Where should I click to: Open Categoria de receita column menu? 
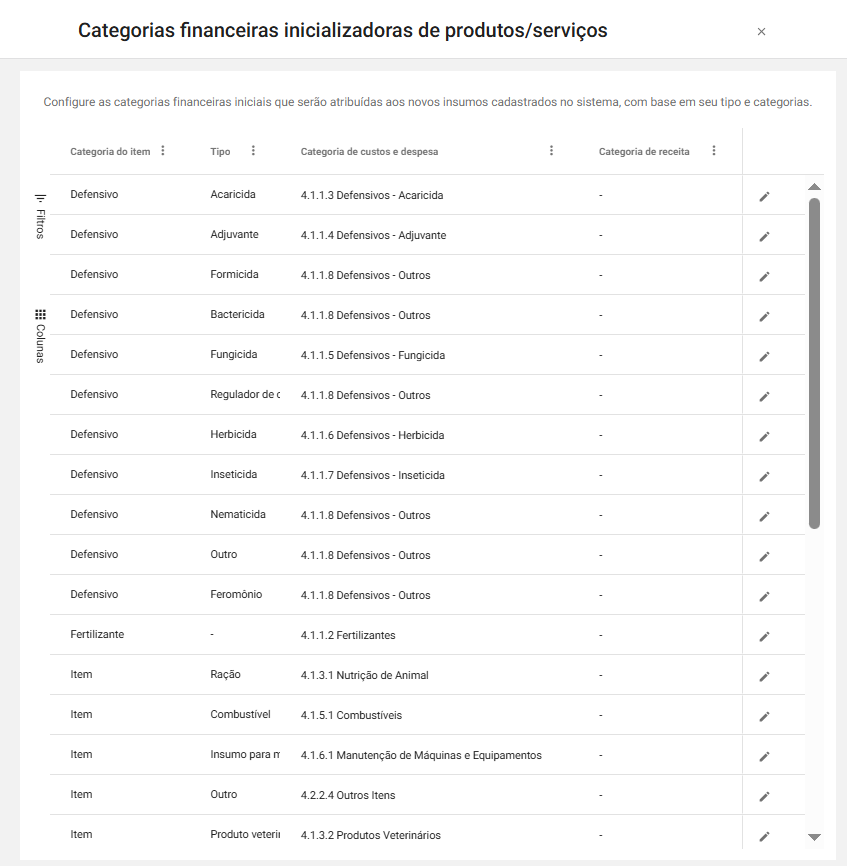714,151
